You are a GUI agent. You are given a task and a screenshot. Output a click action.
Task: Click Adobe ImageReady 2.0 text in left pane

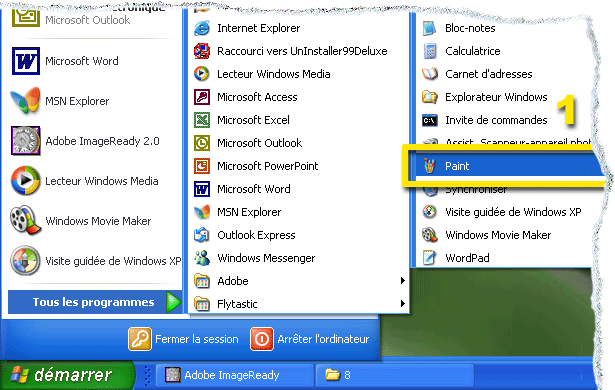click(102, 141)
